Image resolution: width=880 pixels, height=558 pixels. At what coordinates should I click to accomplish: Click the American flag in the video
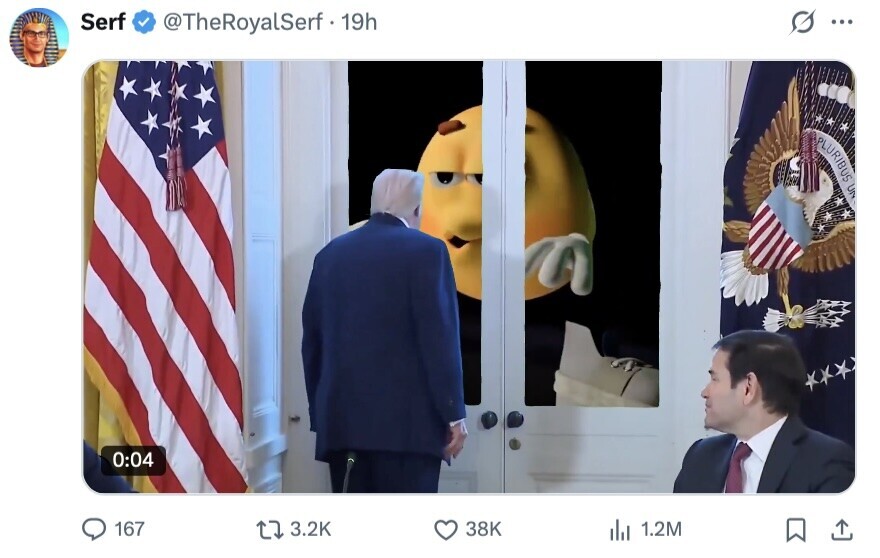pyautogui.click(x=163, y=275)
